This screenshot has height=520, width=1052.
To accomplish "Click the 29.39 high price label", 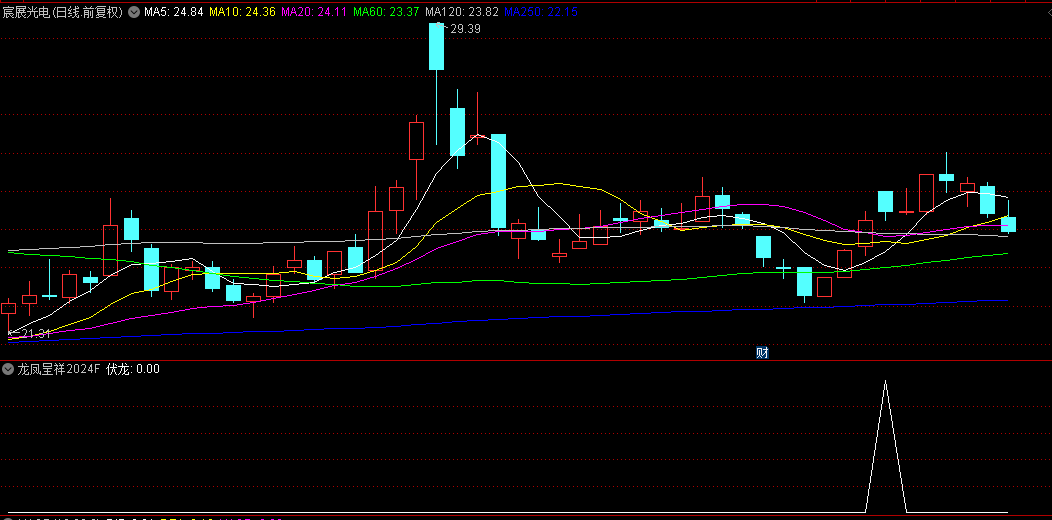I will 465,29.
